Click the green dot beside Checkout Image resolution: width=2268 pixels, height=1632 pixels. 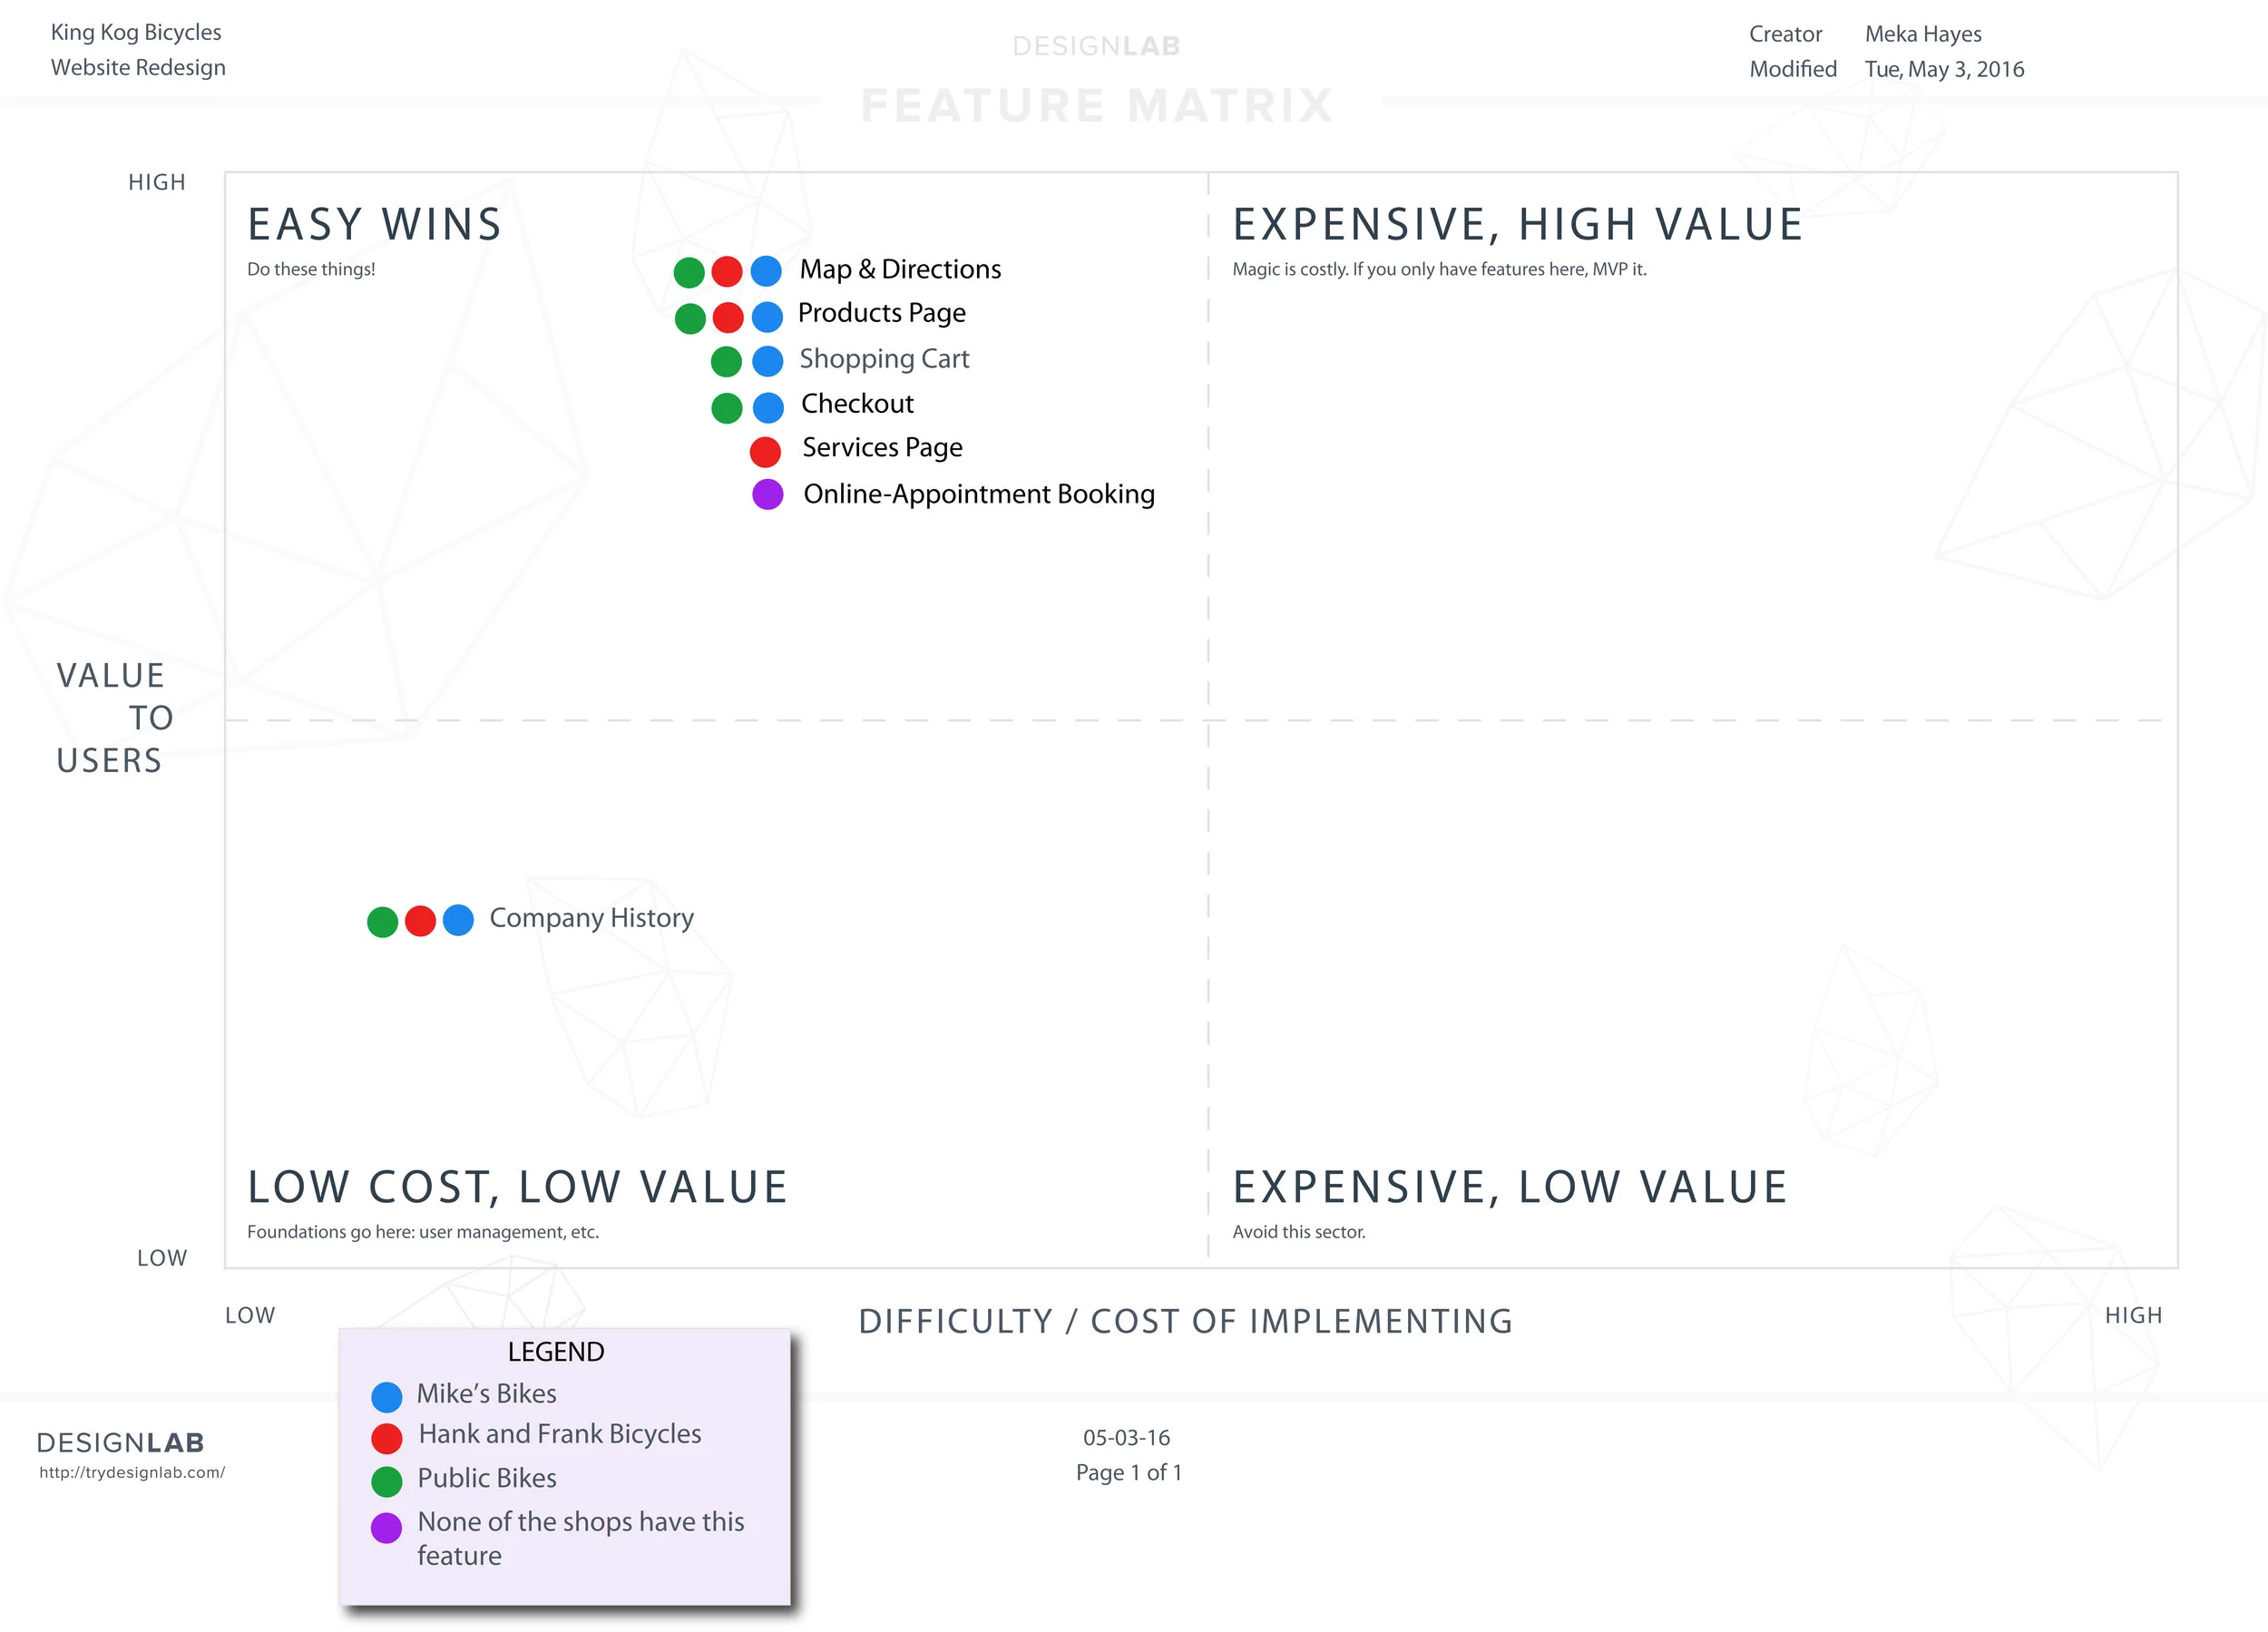(x=727, y=408)
